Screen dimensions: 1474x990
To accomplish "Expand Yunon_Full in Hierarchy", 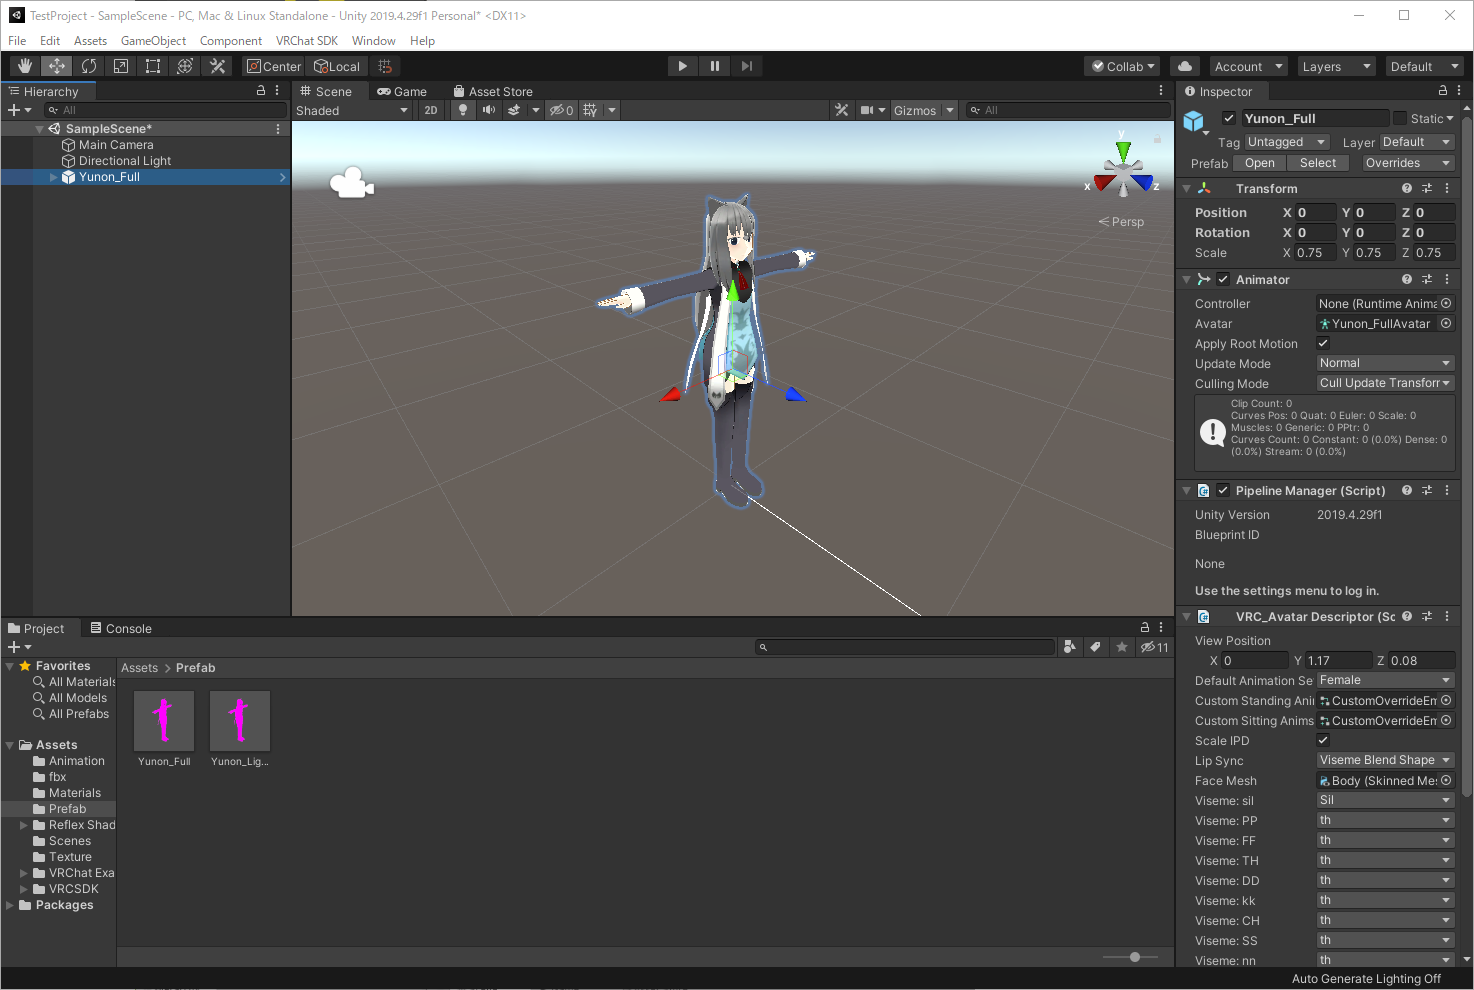I will coord(53,177).
